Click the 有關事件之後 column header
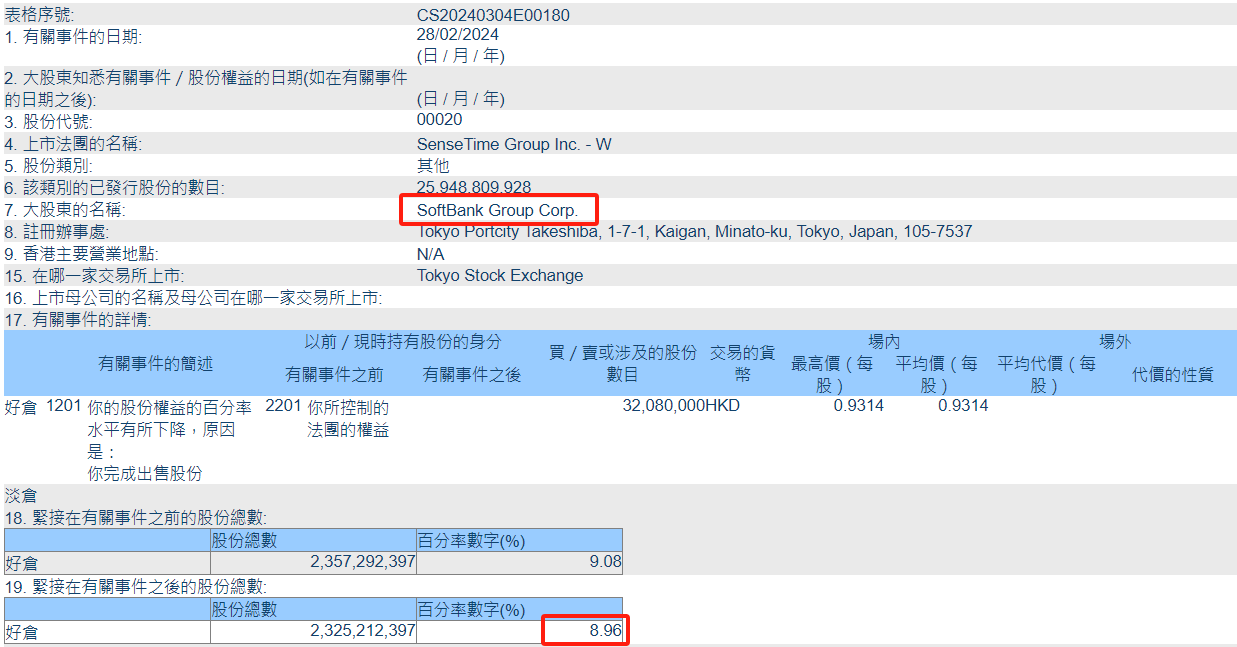 click(472, 375)
